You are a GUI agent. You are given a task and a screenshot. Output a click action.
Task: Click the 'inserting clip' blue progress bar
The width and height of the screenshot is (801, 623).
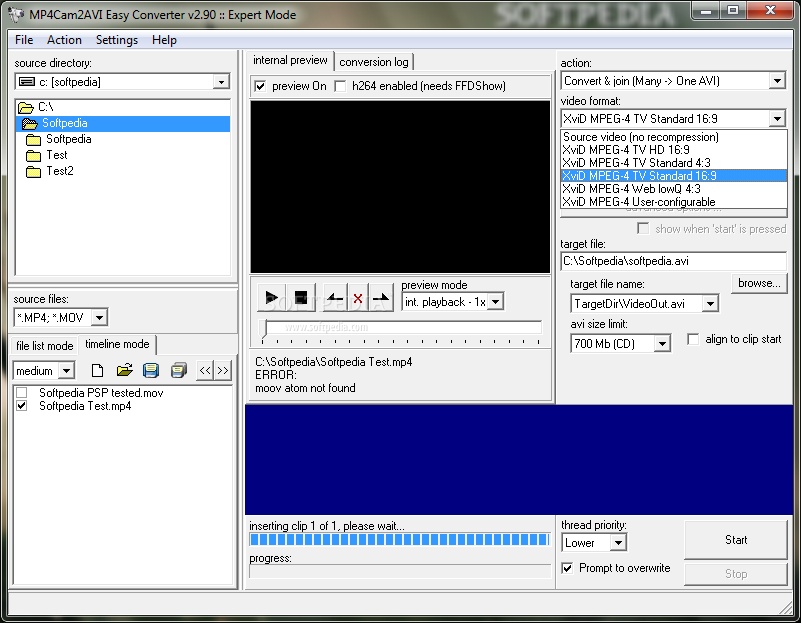(399, 540)
